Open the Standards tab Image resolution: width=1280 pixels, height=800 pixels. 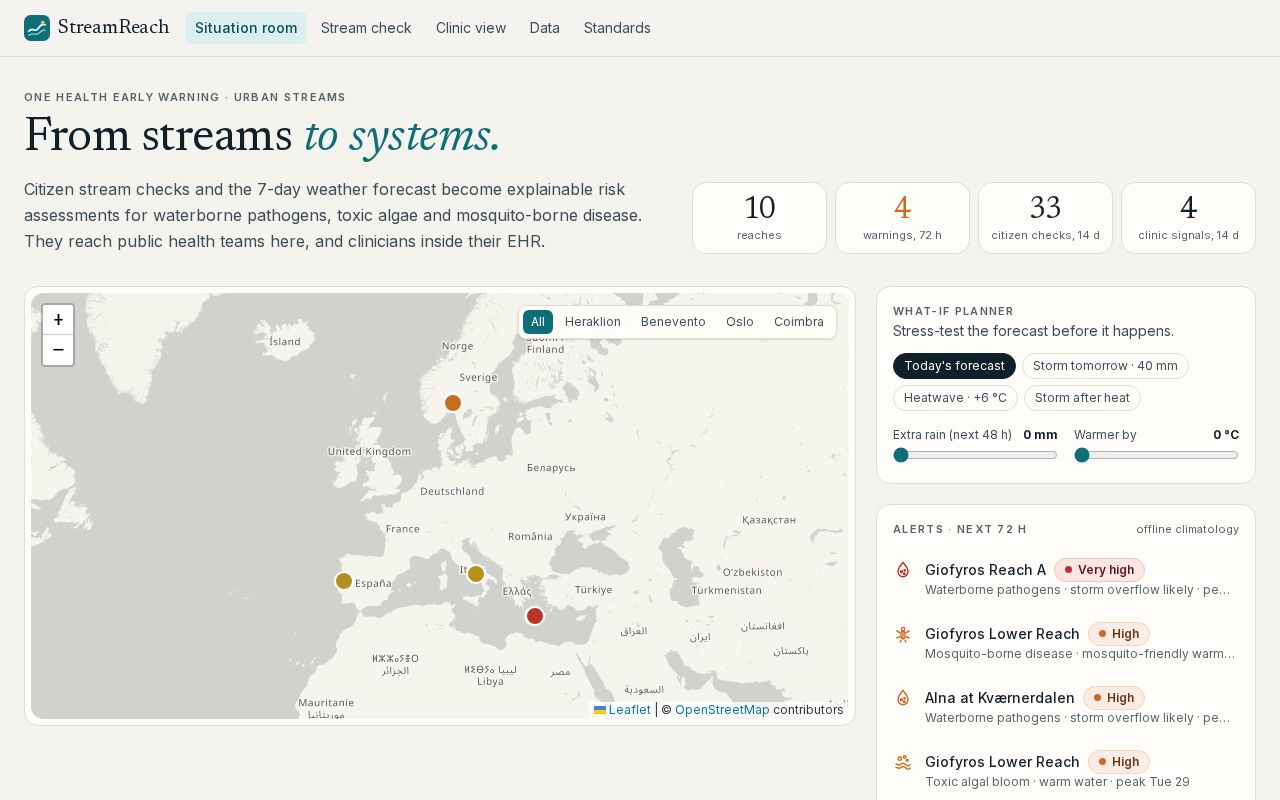(x=617, y=28)
